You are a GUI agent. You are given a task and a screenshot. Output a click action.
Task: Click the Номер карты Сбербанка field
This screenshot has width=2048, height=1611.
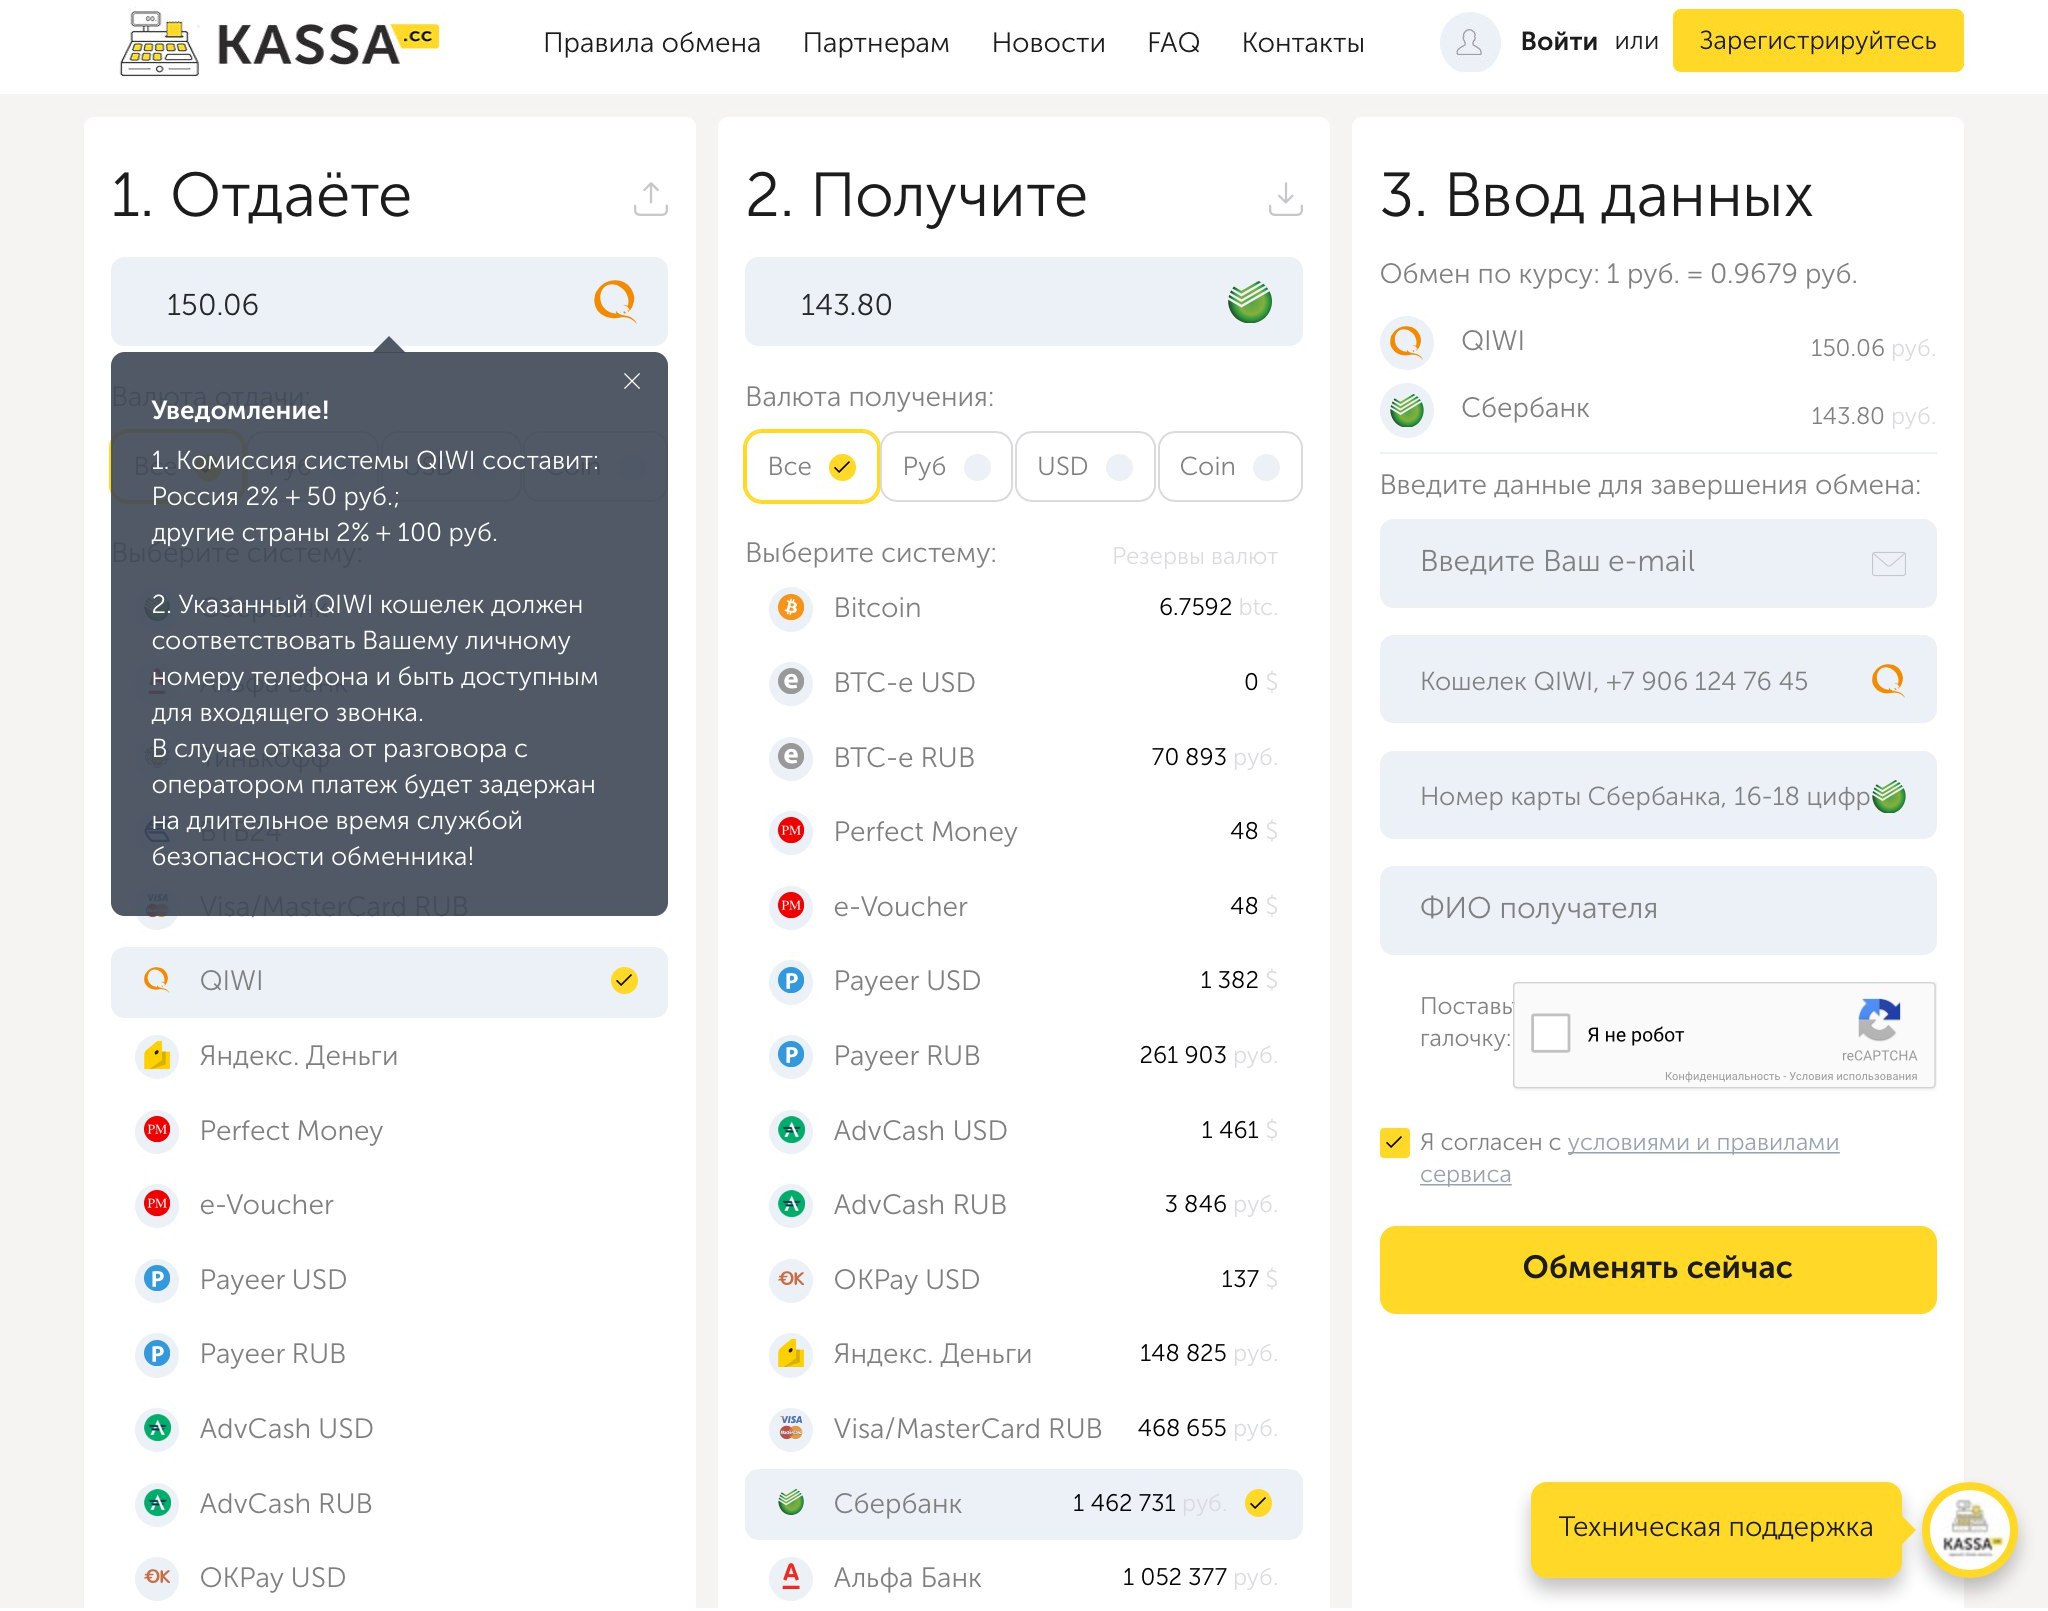(1658, 796)
